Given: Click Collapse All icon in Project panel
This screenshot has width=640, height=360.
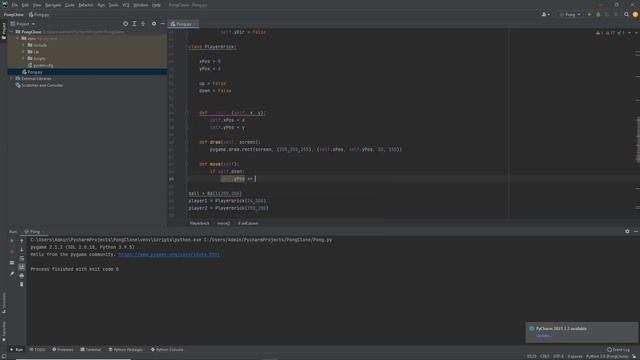Looking at the screenshot, I should click(x=143, y=24).
